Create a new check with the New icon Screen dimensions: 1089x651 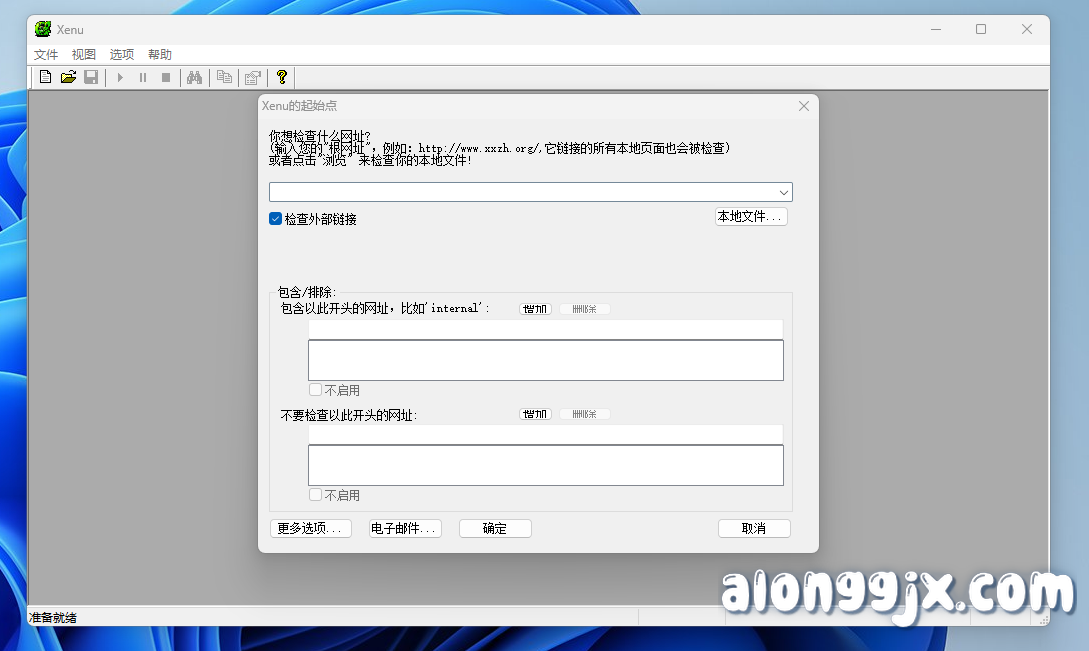tap(45, 77)
